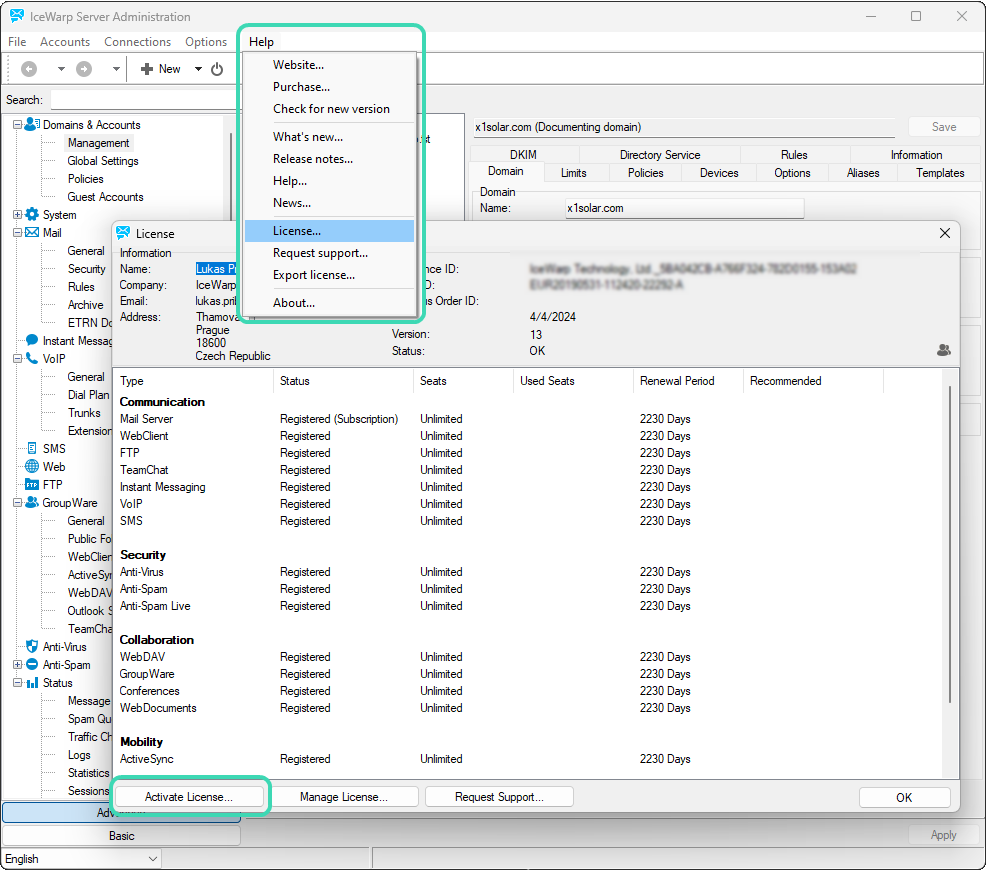Click the Anti-Spam blue circle icon
The width and height of the screenshot is (988, 870).
32,664
